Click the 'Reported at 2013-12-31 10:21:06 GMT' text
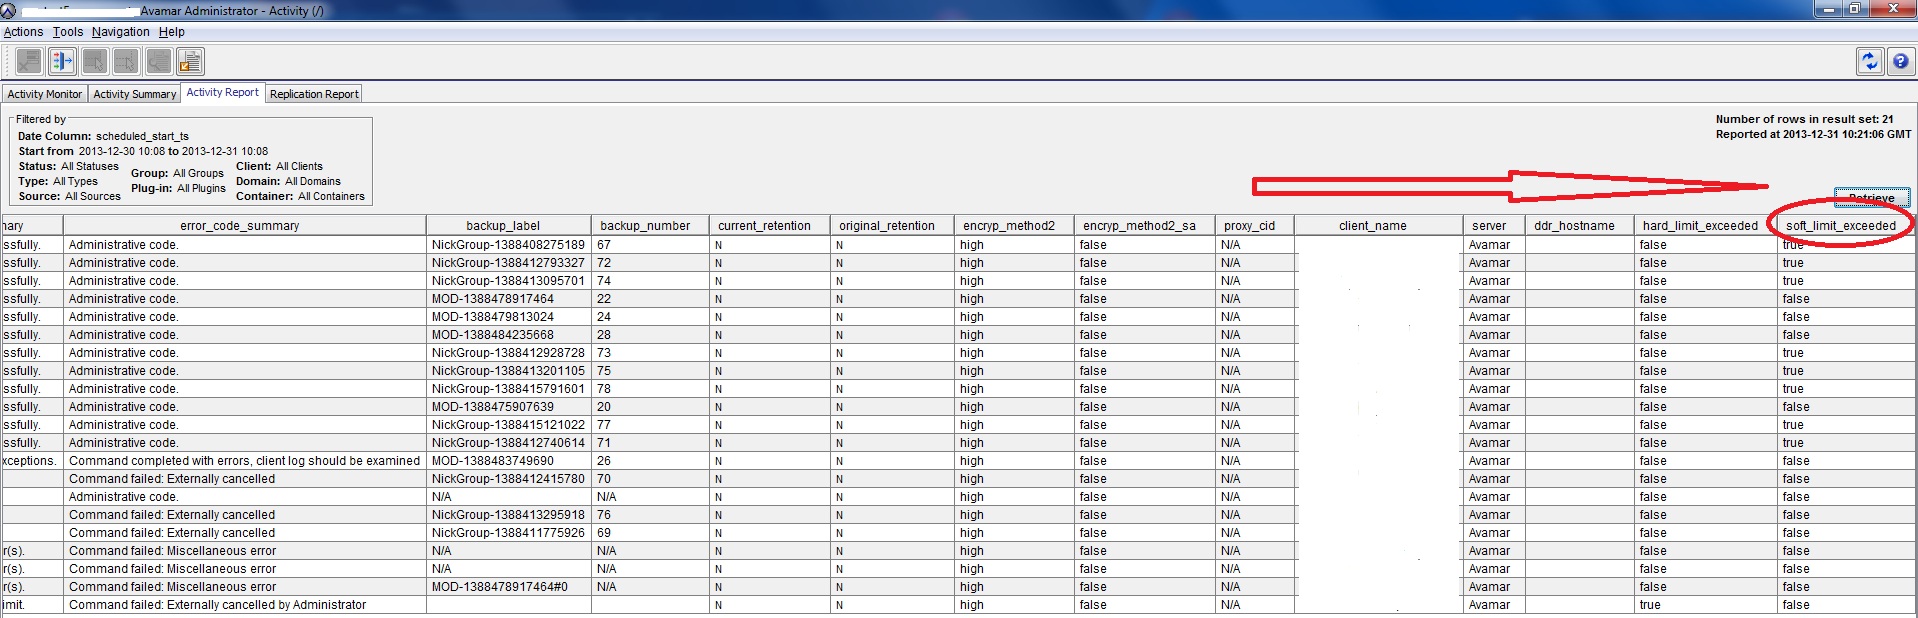Image resolution: width=1918 pixels, height=618 pixels. click(x=1813, y=134)
